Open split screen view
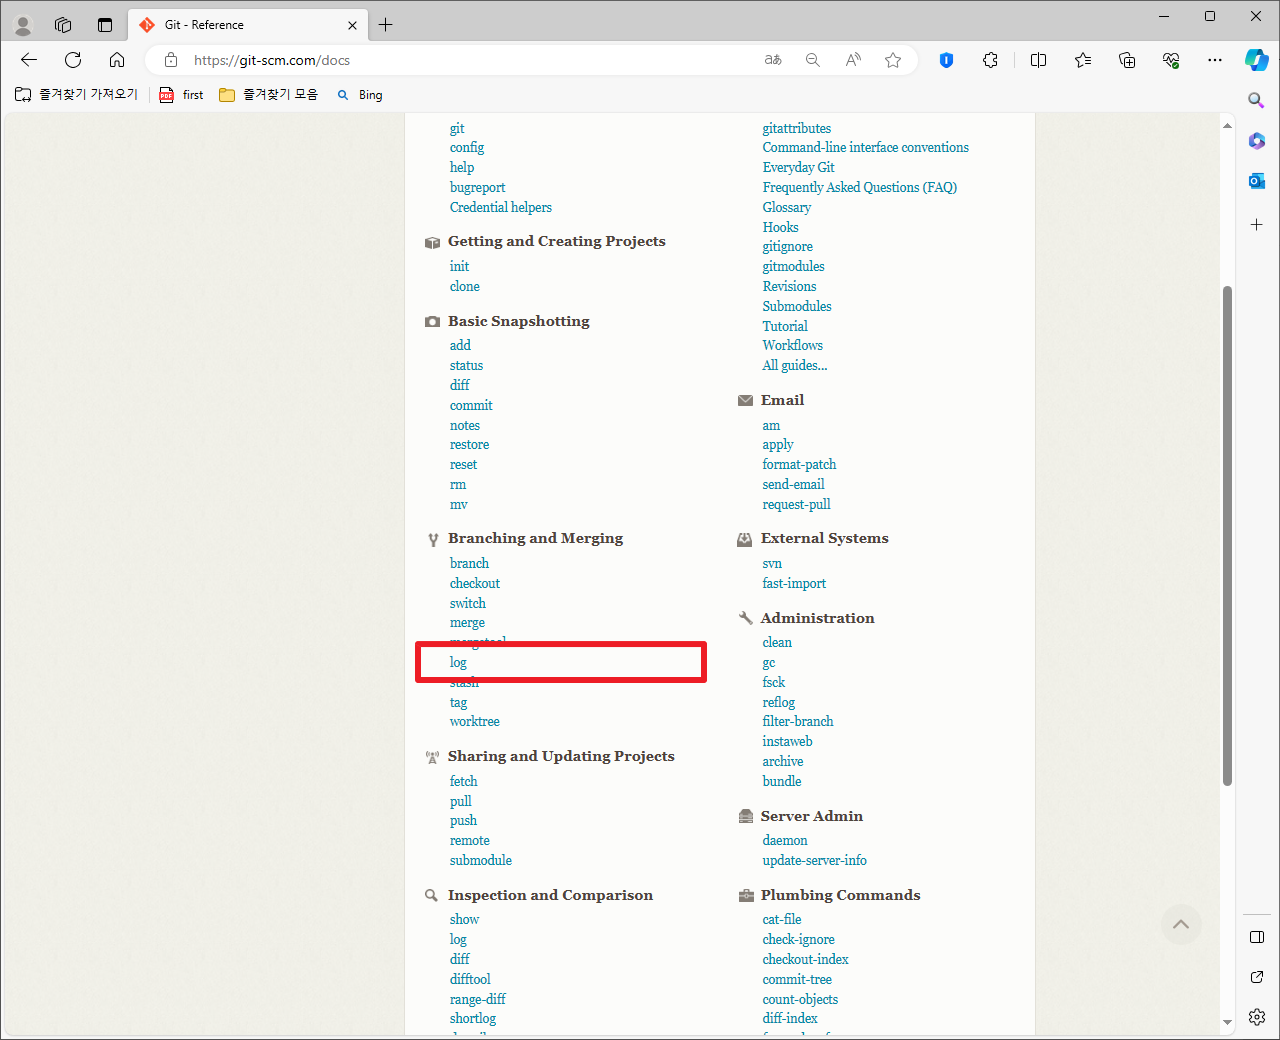The image size is (1280, 1040). click(1038, 60)
